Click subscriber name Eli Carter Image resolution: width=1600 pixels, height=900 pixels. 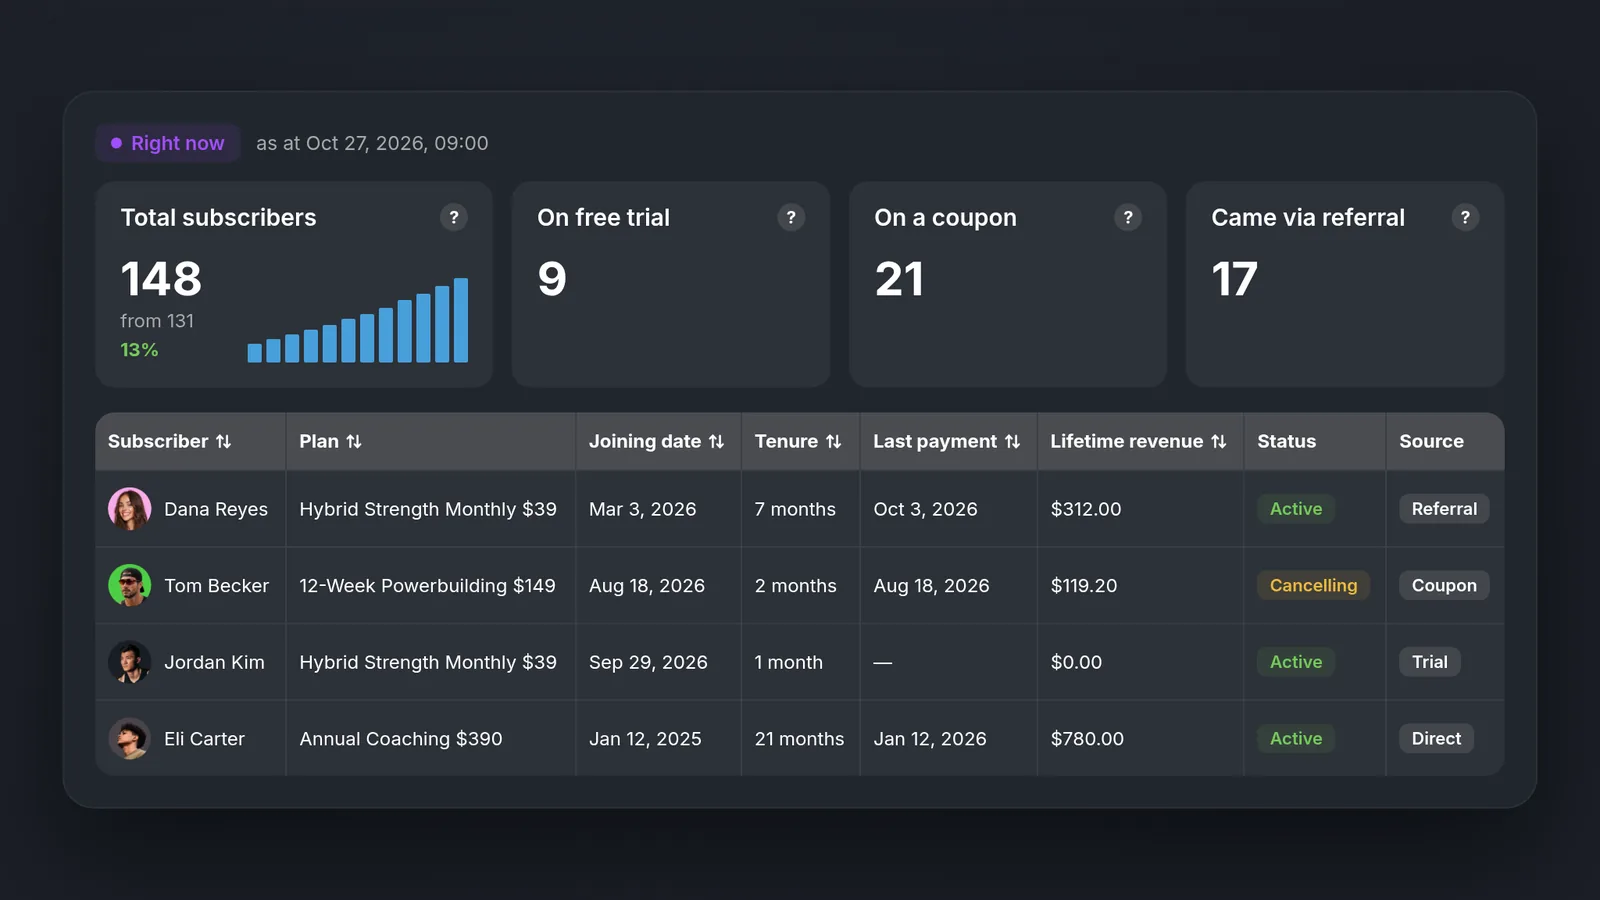204,738
